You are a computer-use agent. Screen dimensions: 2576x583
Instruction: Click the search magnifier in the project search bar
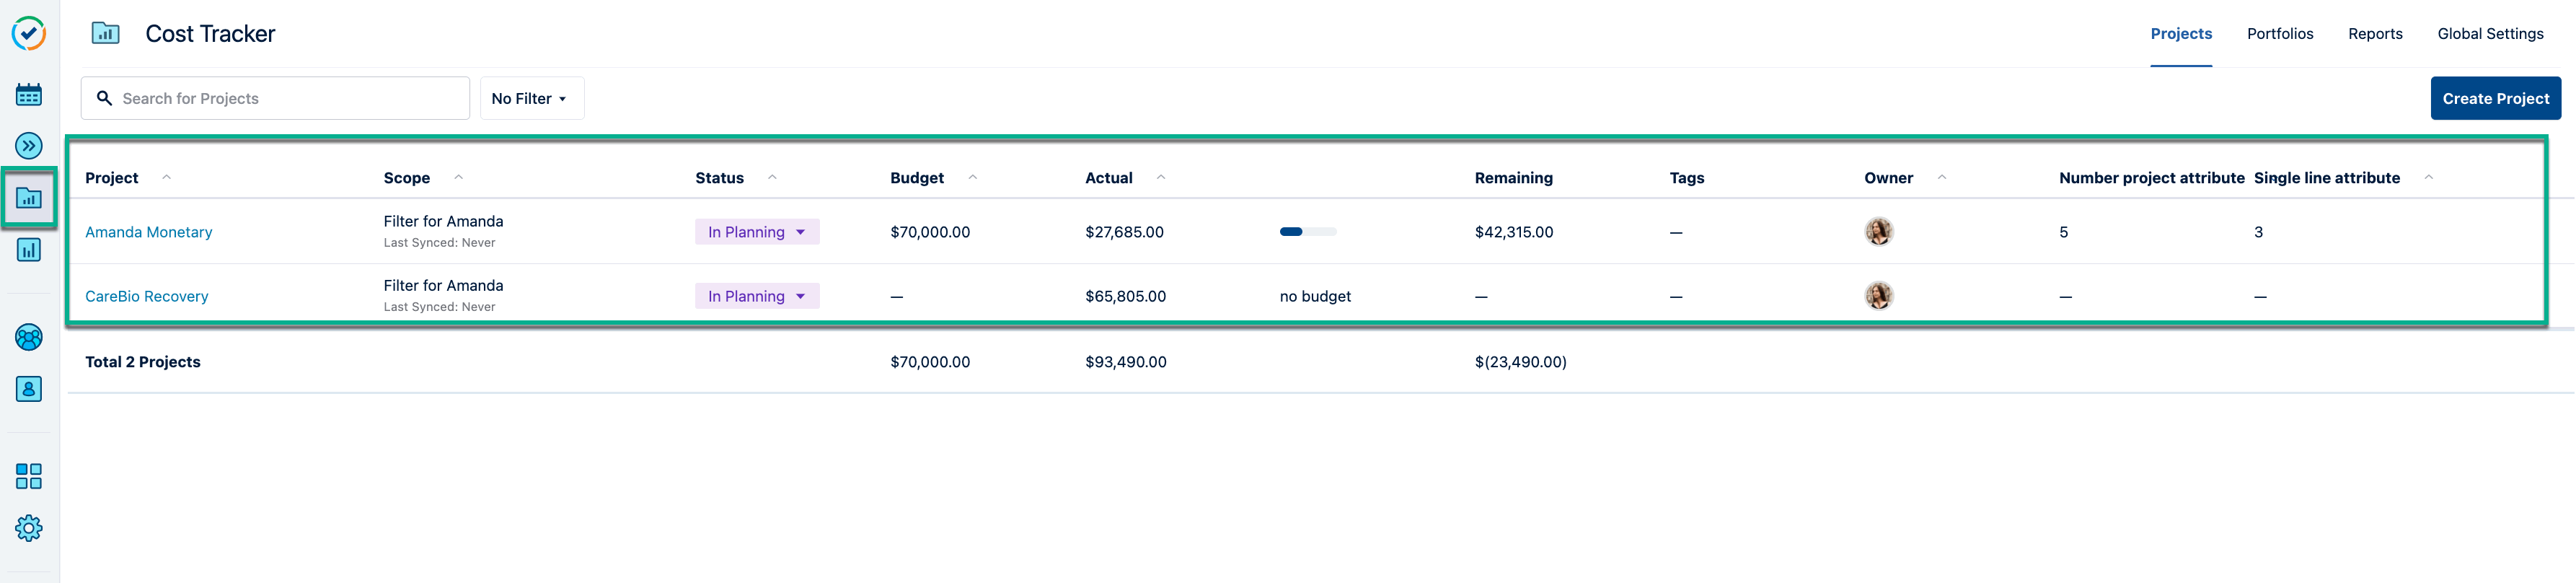click(x=105, y=98)
